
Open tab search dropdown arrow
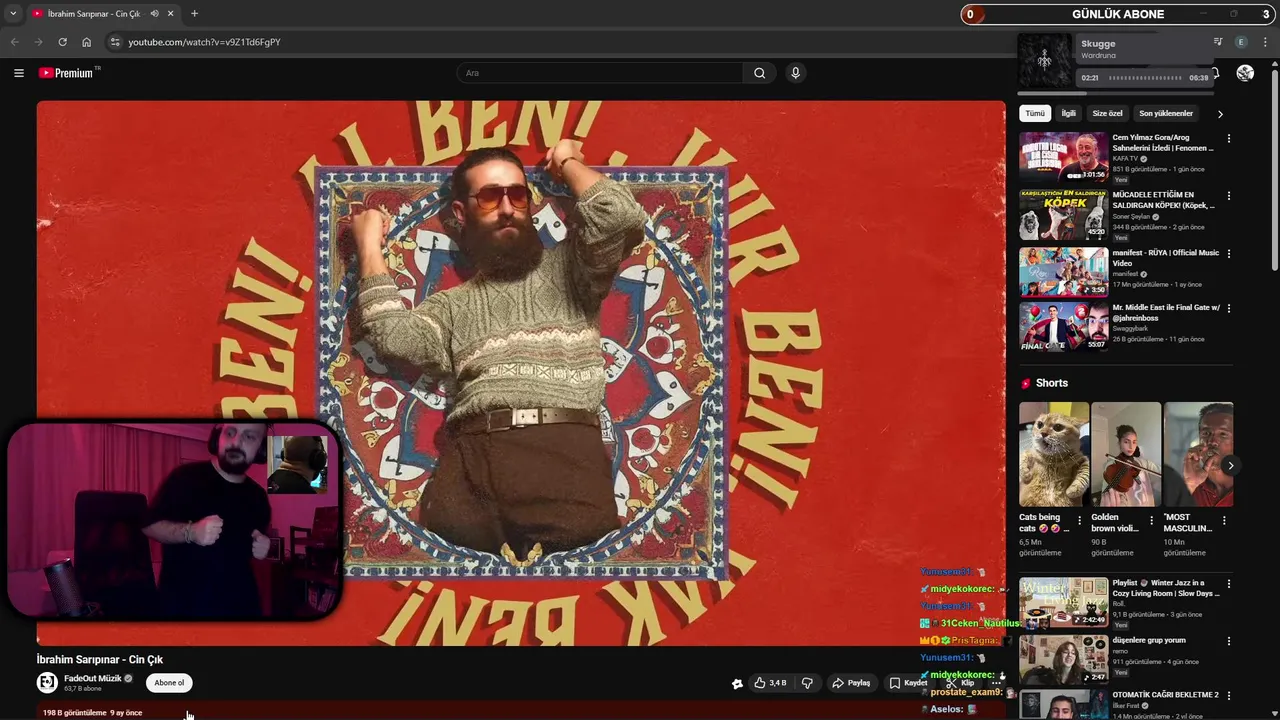(13, 14)
